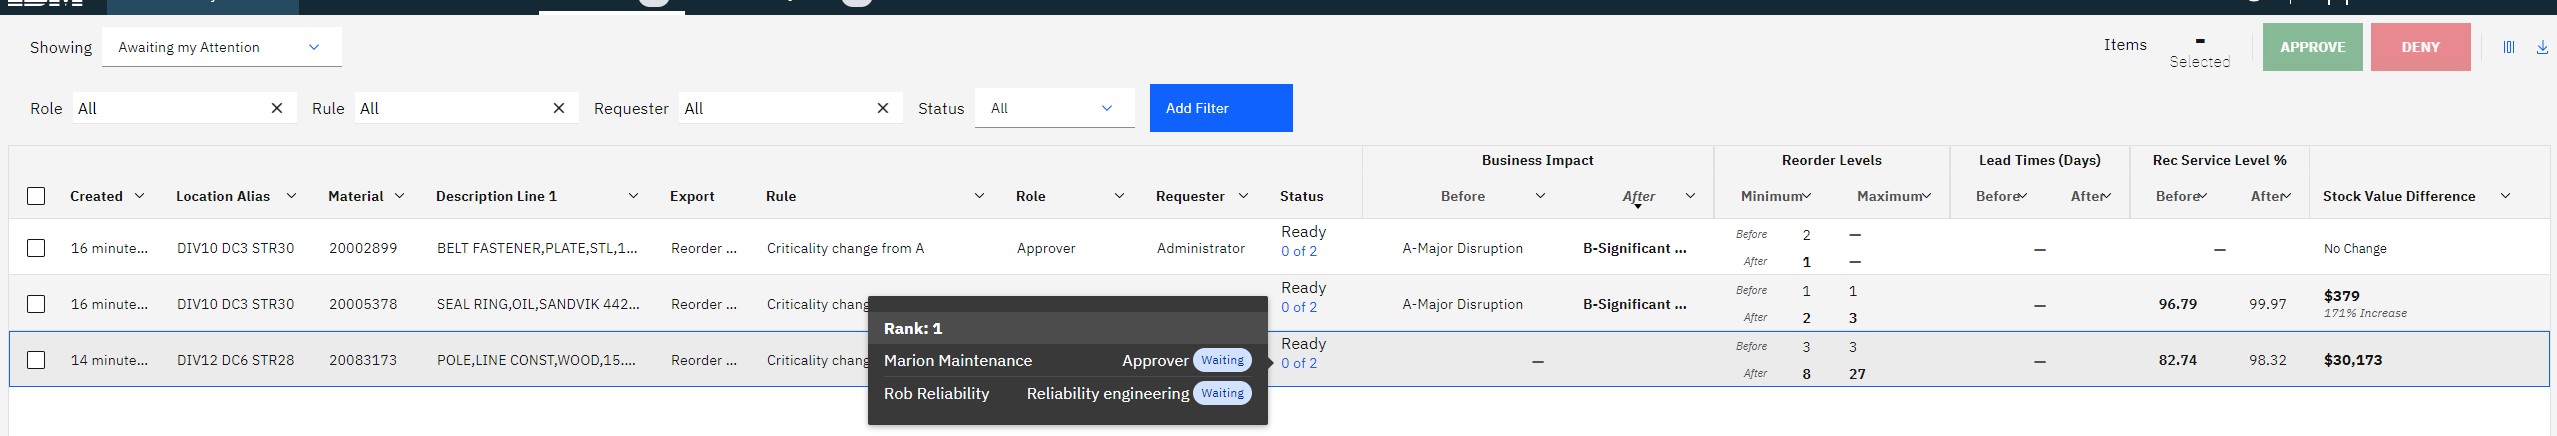
Task: Click the download/export icon
Action: pyautogui.click(x=2542, y=47)
